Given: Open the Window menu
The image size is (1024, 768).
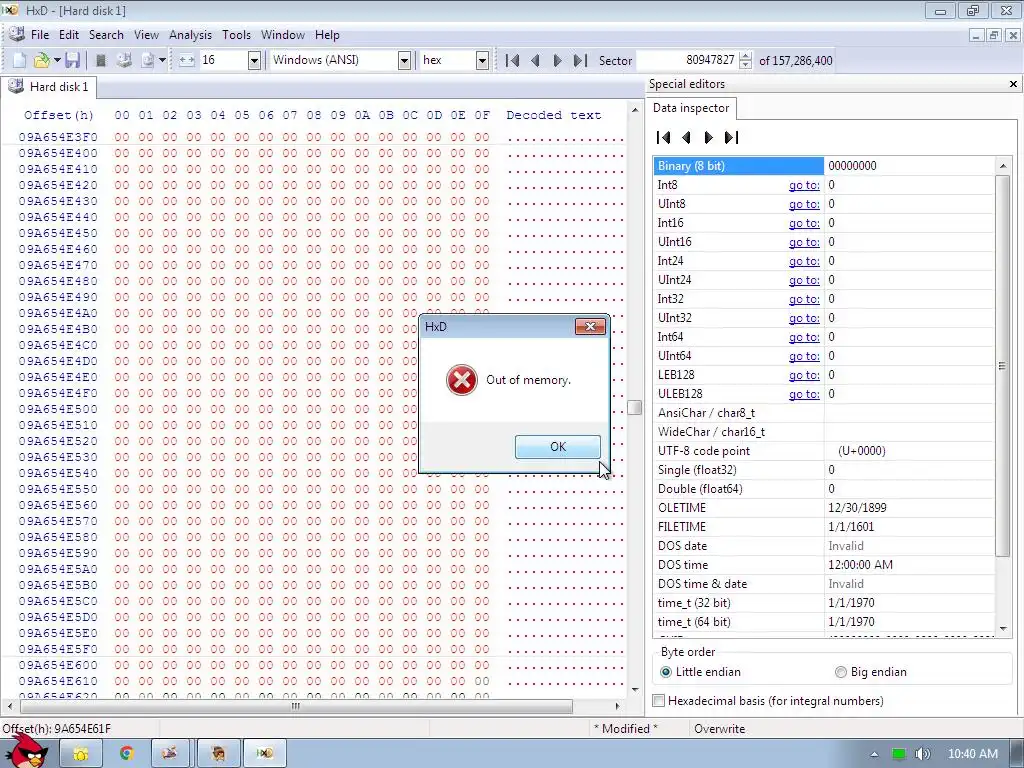Looking at the screenshot, I should coord(283,35).
